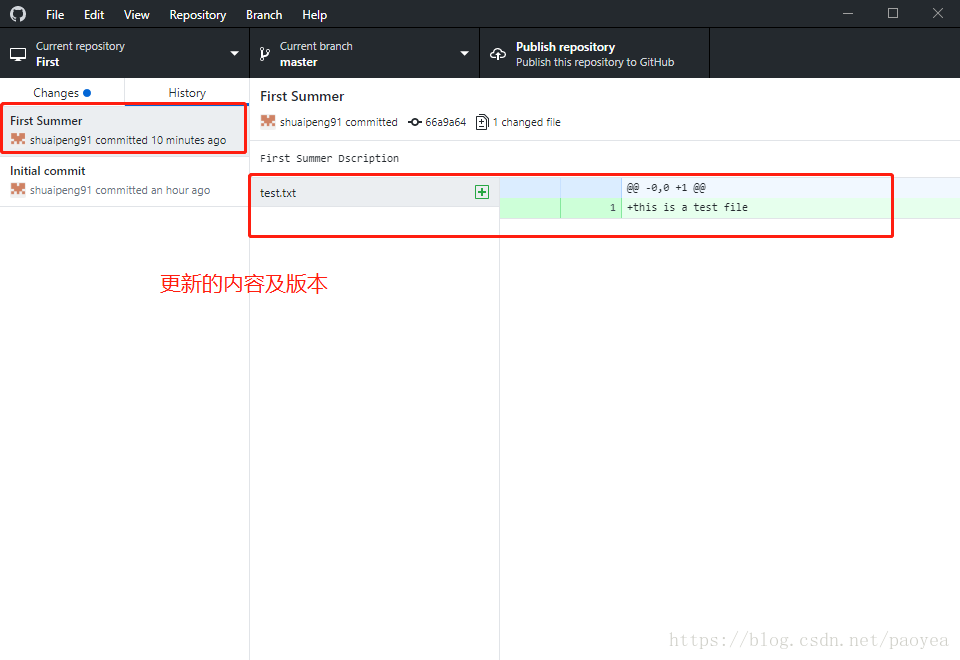Click the 1 changed file label

pyautogui.click(x=527, y=122)
